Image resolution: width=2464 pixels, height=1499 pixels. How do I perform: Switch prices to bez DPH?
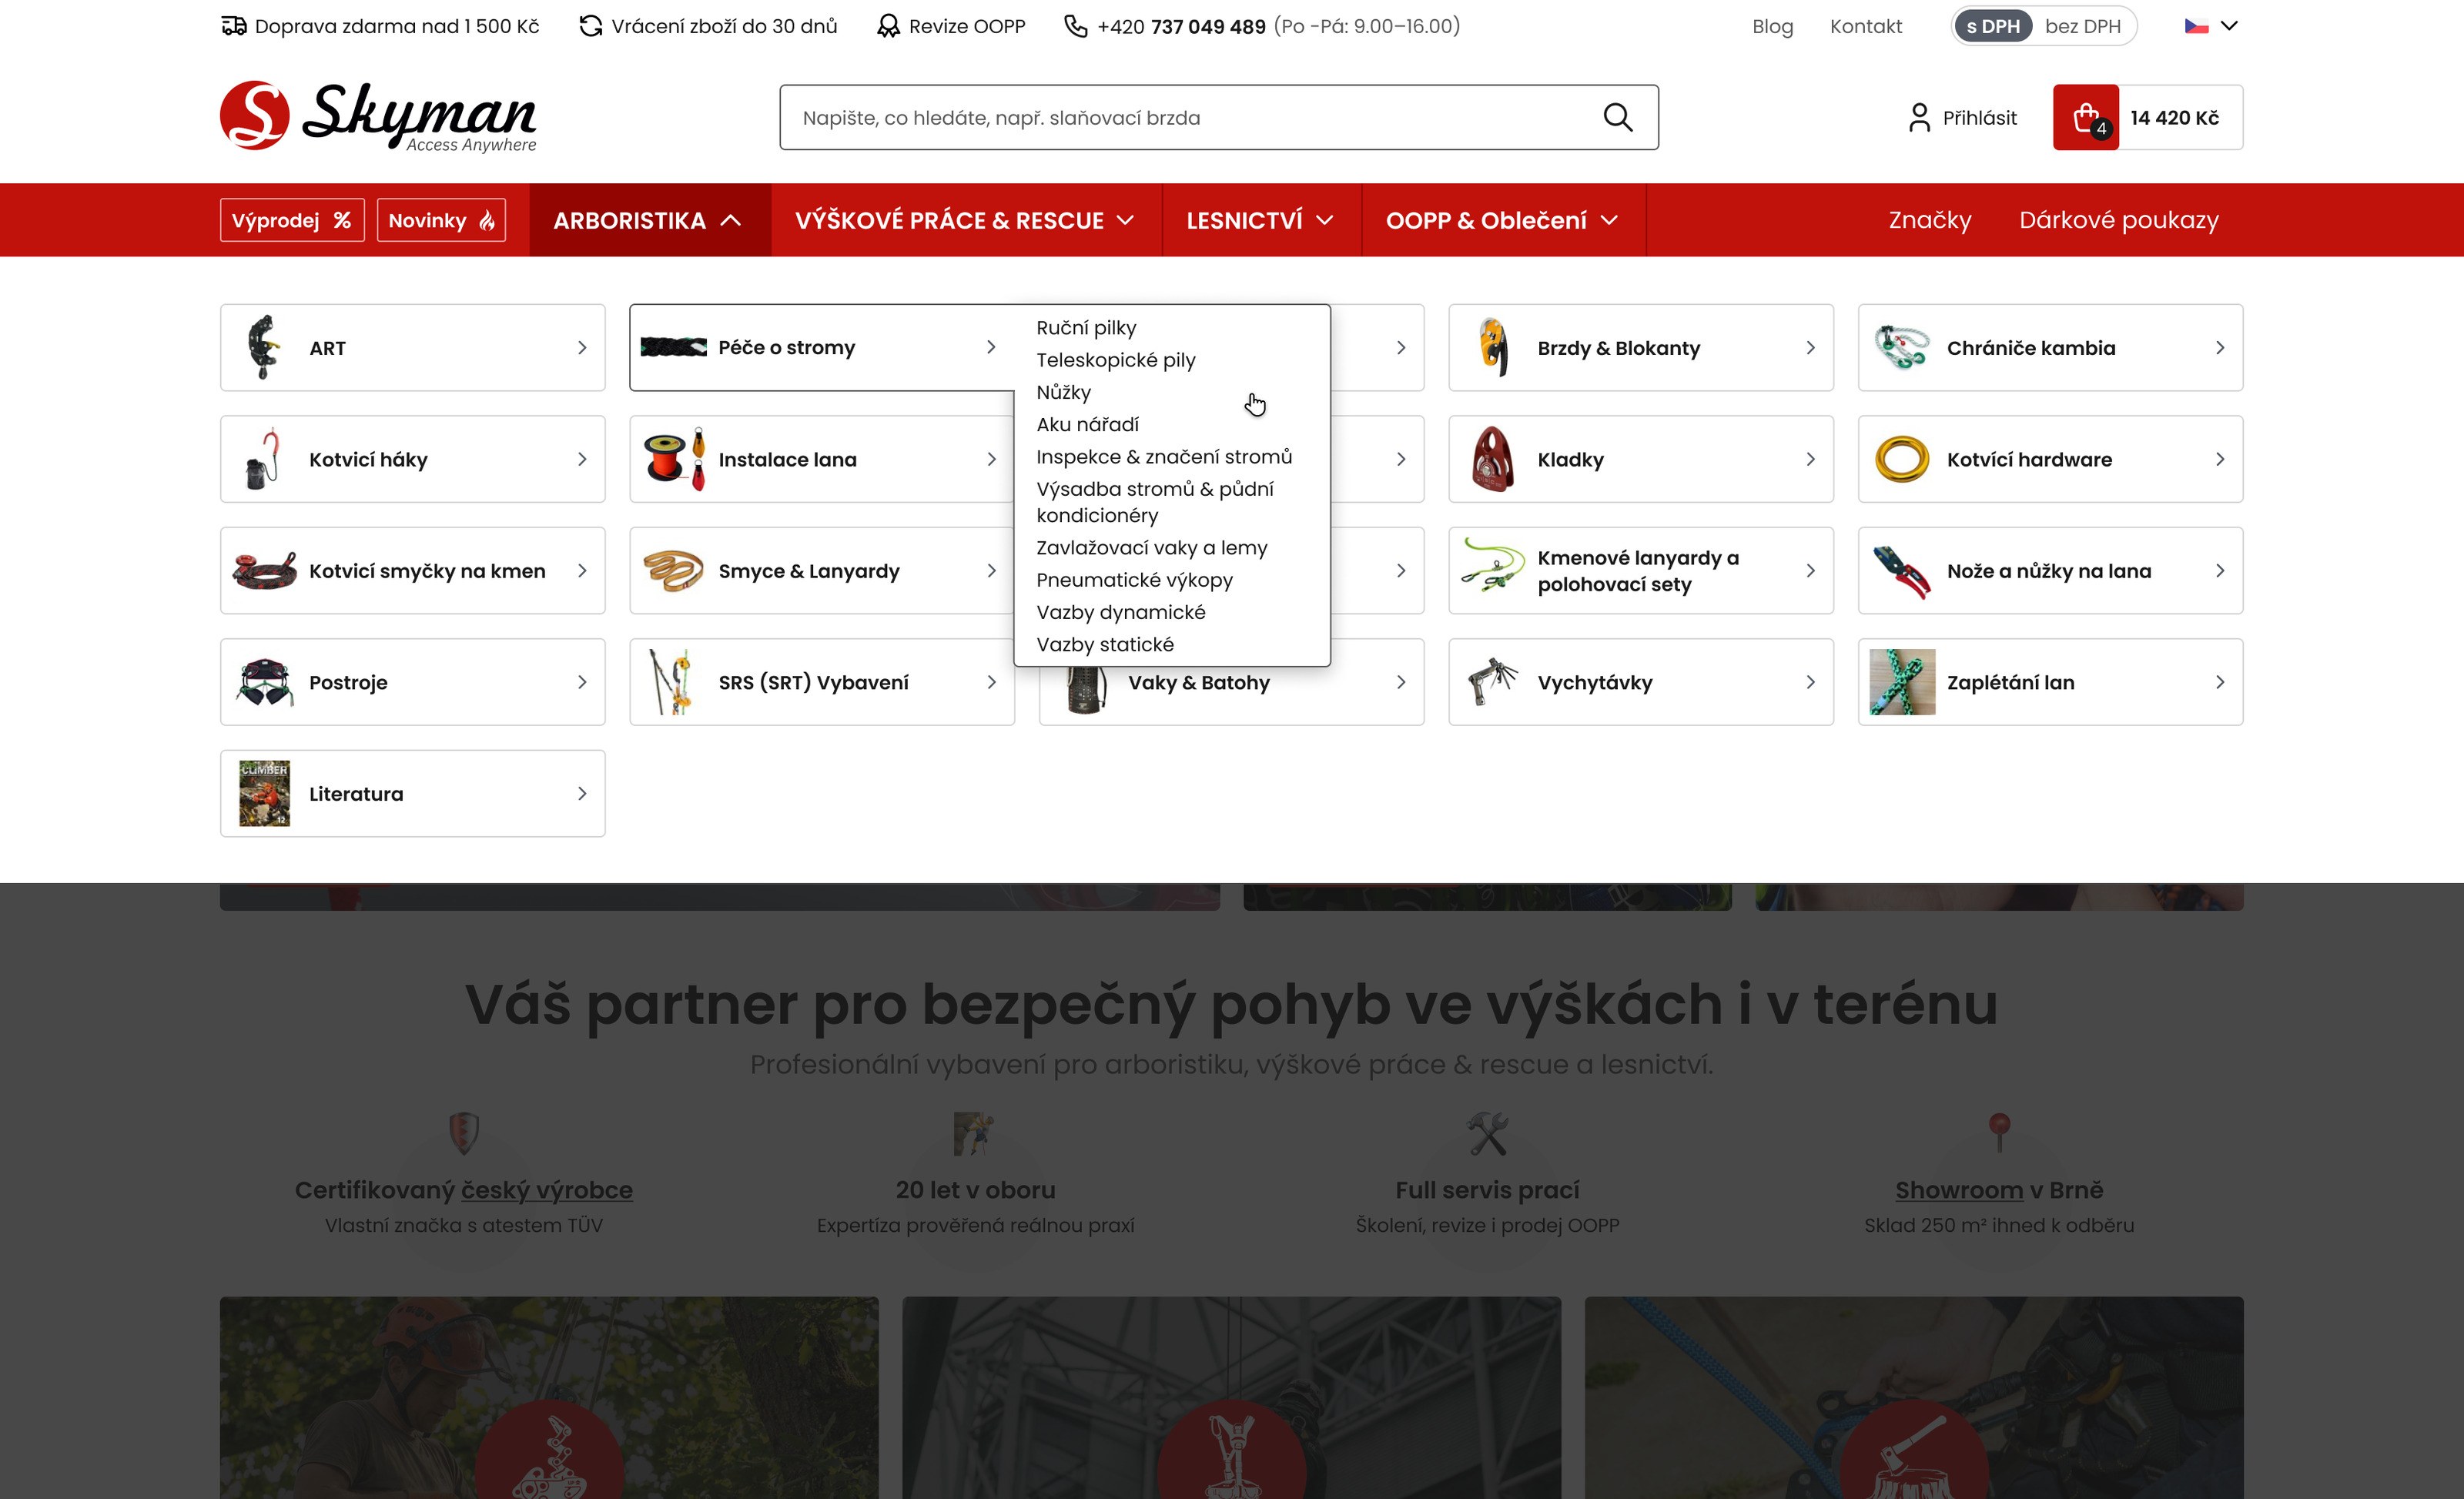point(2082,26)
